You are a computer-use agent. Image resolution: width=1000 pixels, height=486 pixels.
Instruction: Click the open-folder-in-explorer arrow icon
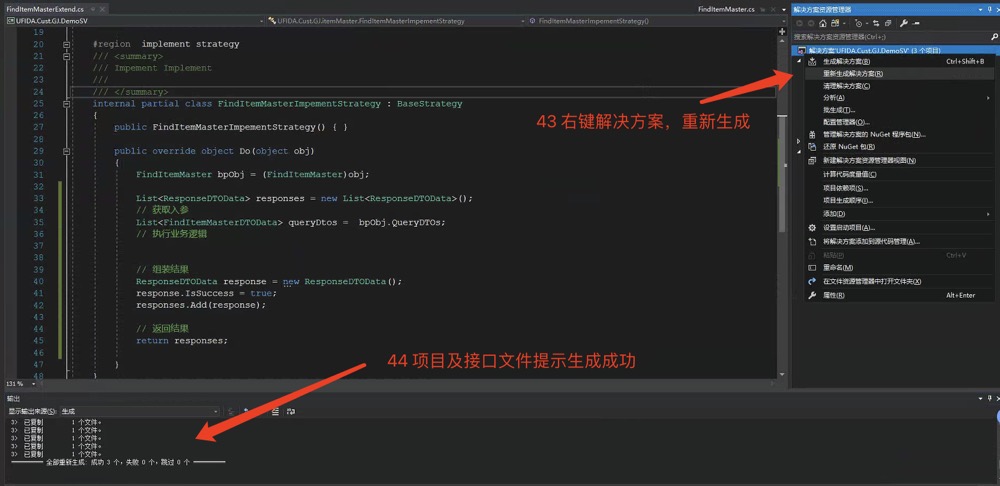[x=812, y=281]
